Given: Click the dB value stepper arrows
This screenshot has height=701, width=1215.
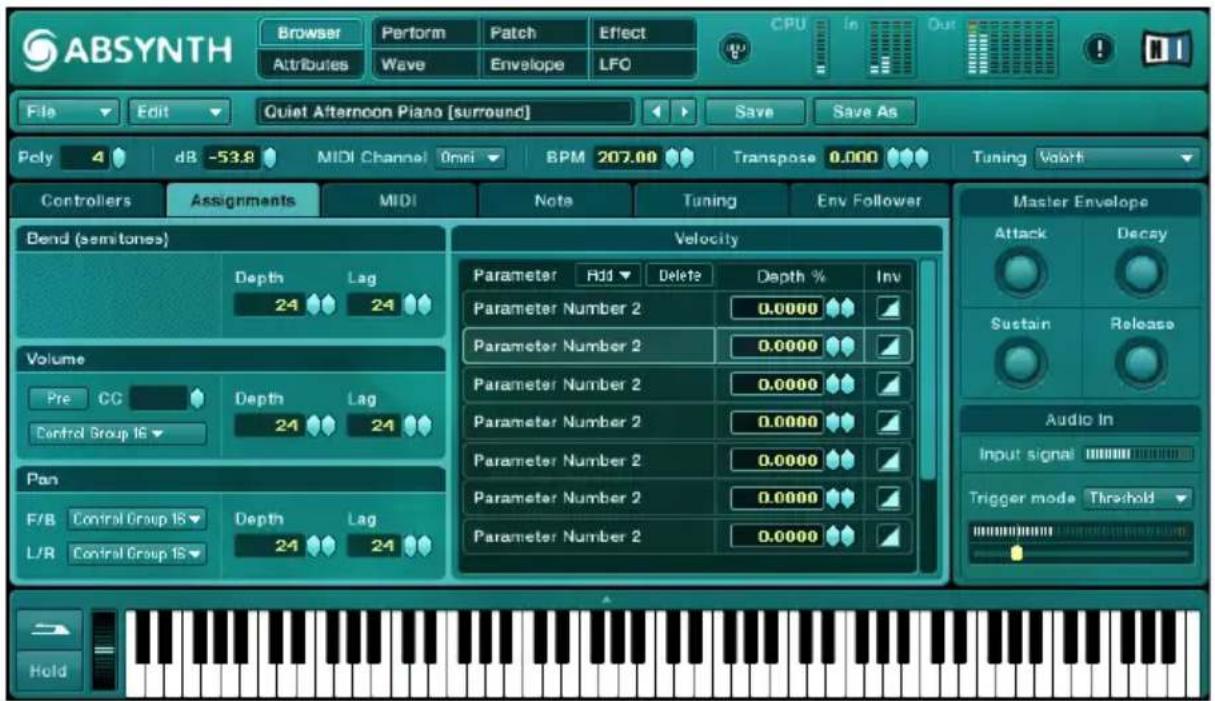Looking at the screenshot, I should click(x=269, y=158).
